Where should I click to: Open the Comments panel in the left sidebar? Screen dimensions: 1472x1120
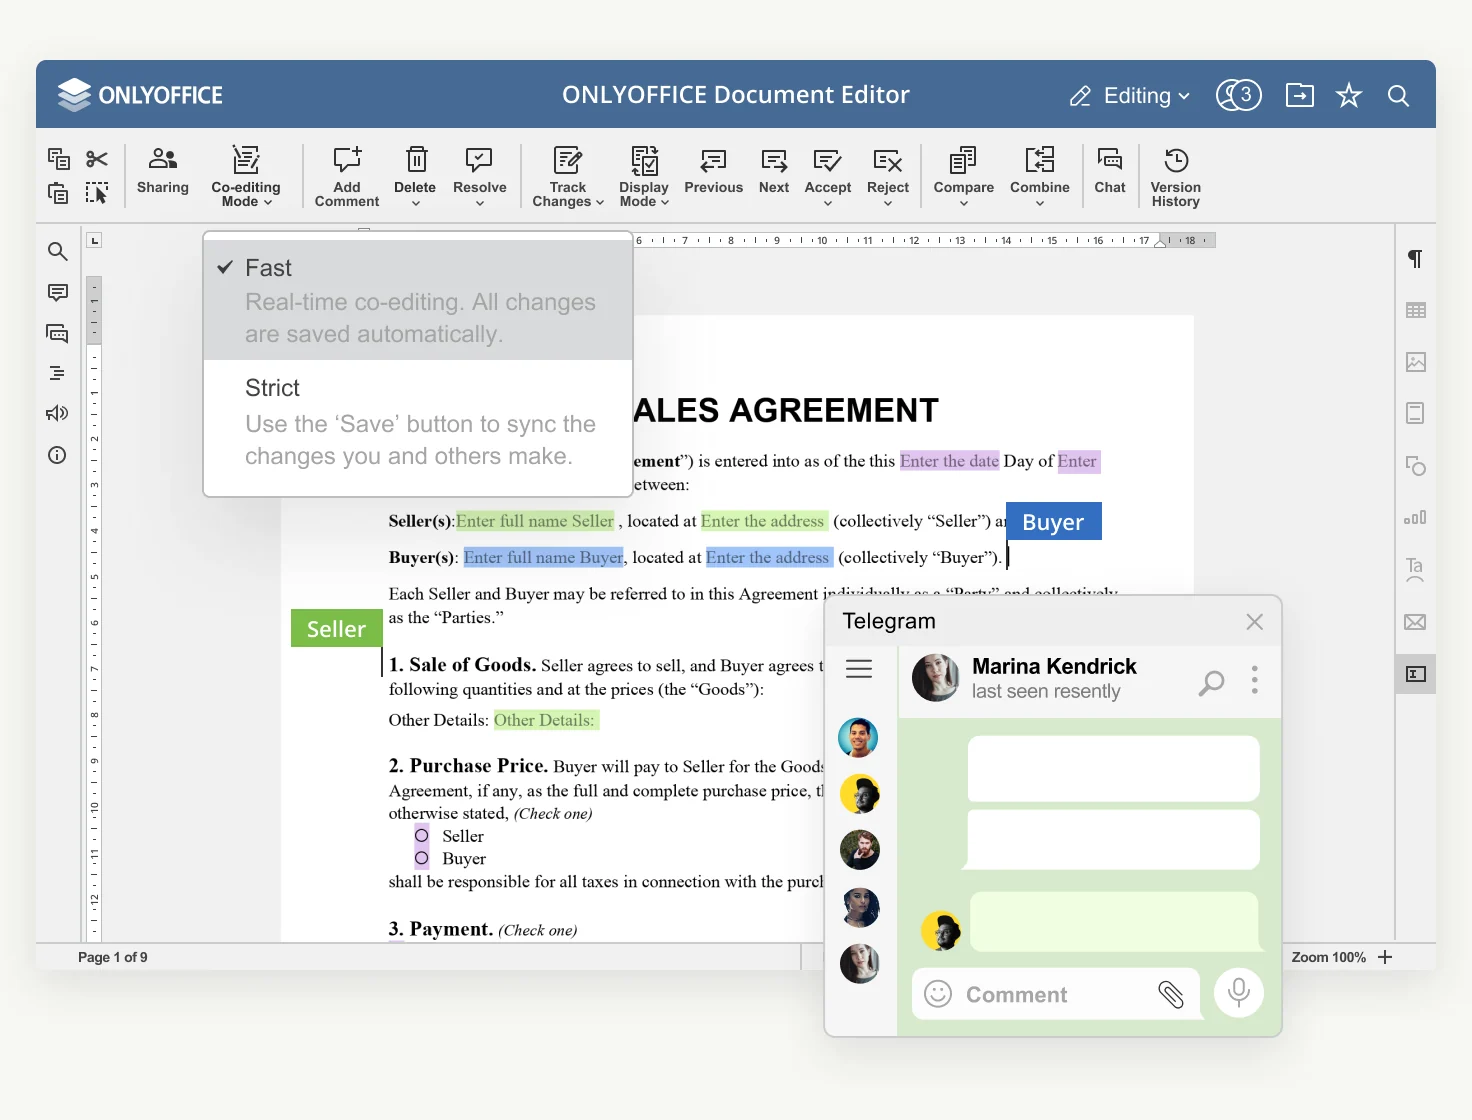coord(58,292)
